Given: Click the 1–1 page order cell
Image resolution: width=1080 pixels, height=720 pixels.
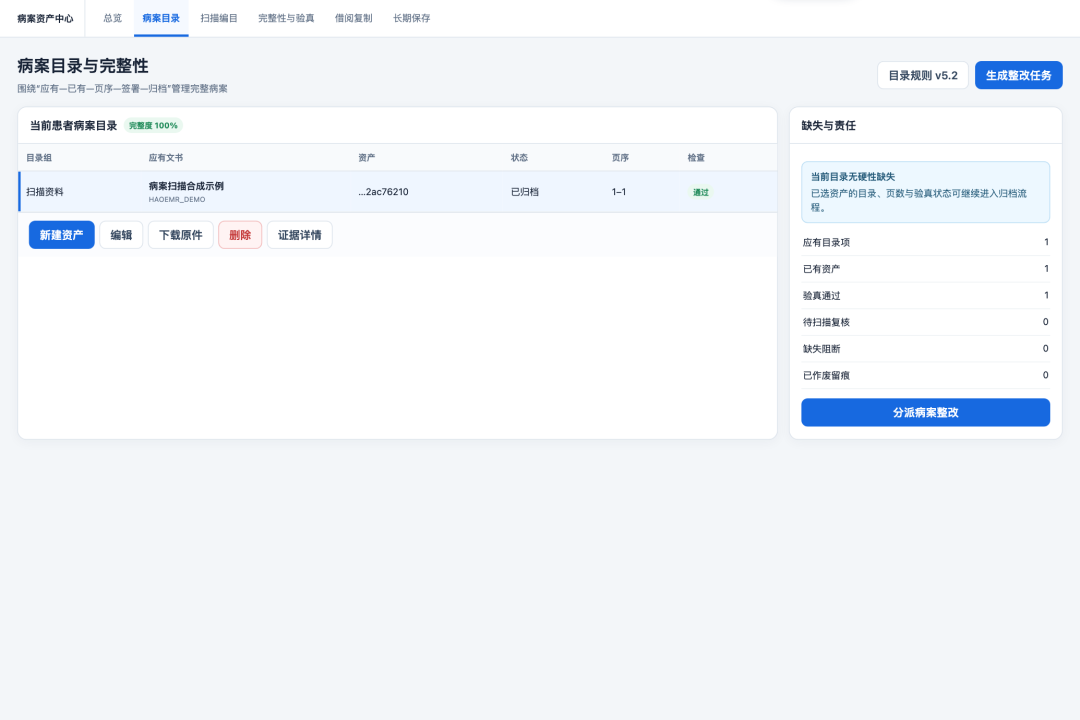Looking at the screenshot, I should coord(619,192).
